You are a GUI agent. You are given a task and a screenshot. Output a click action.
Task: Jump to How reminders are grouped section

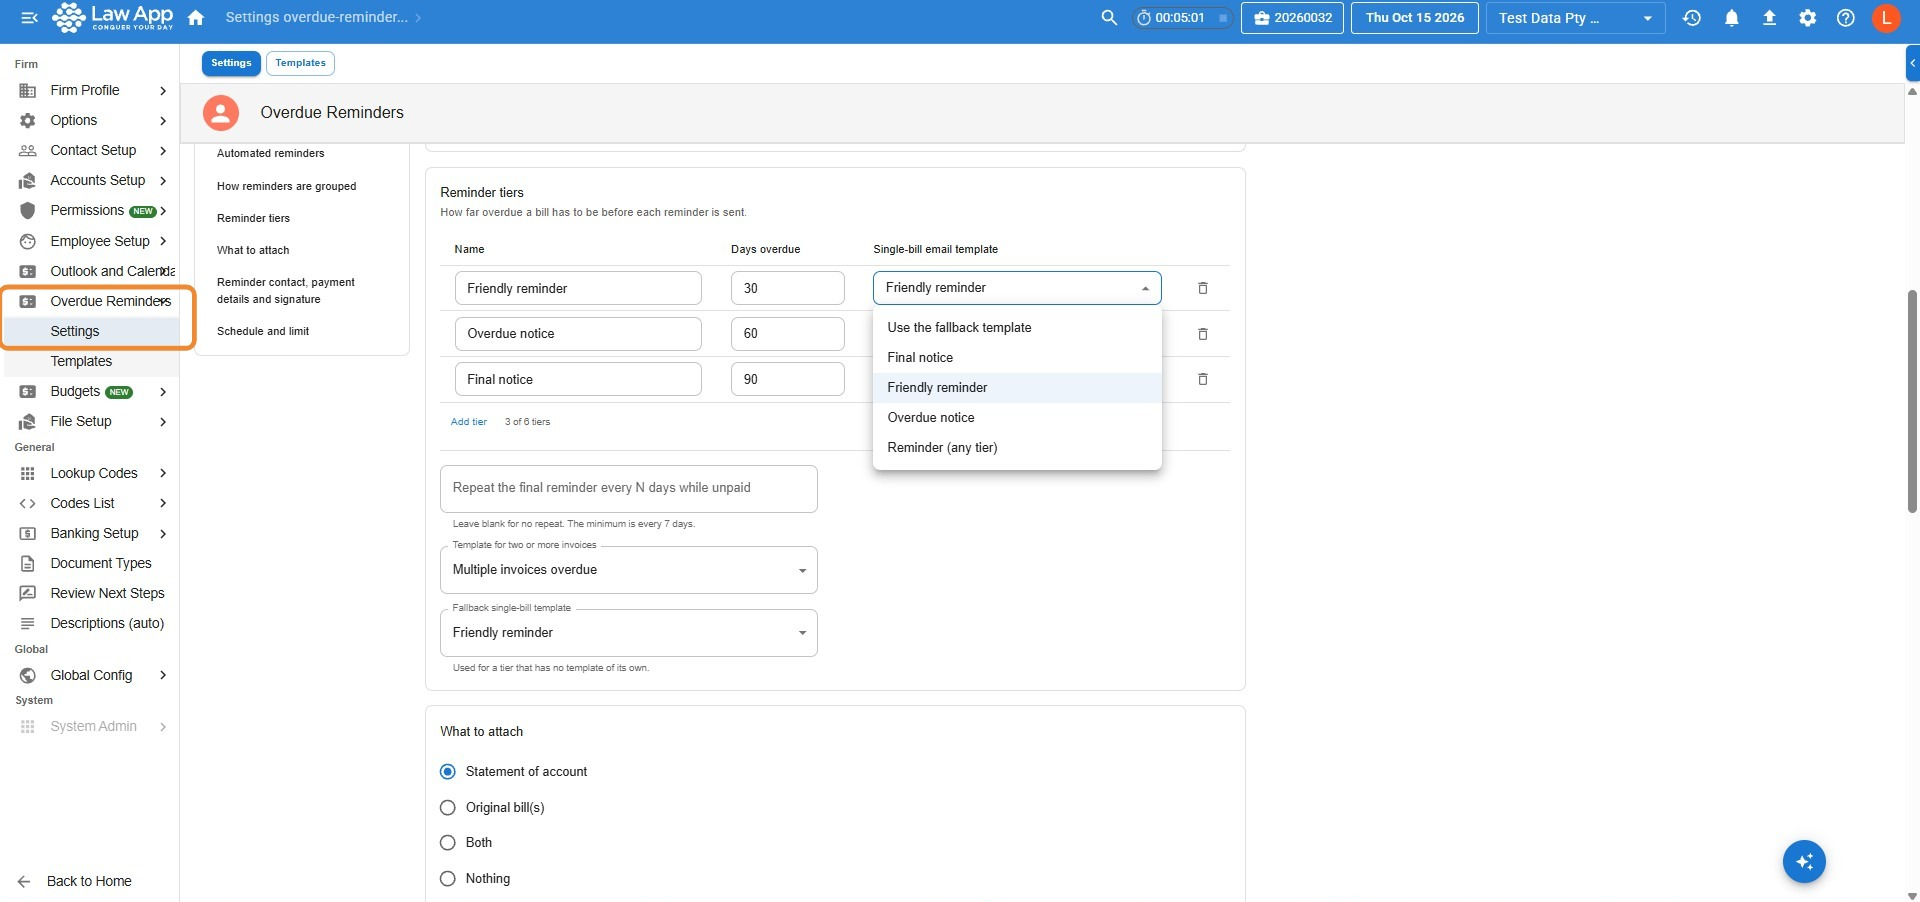(286, 187)
